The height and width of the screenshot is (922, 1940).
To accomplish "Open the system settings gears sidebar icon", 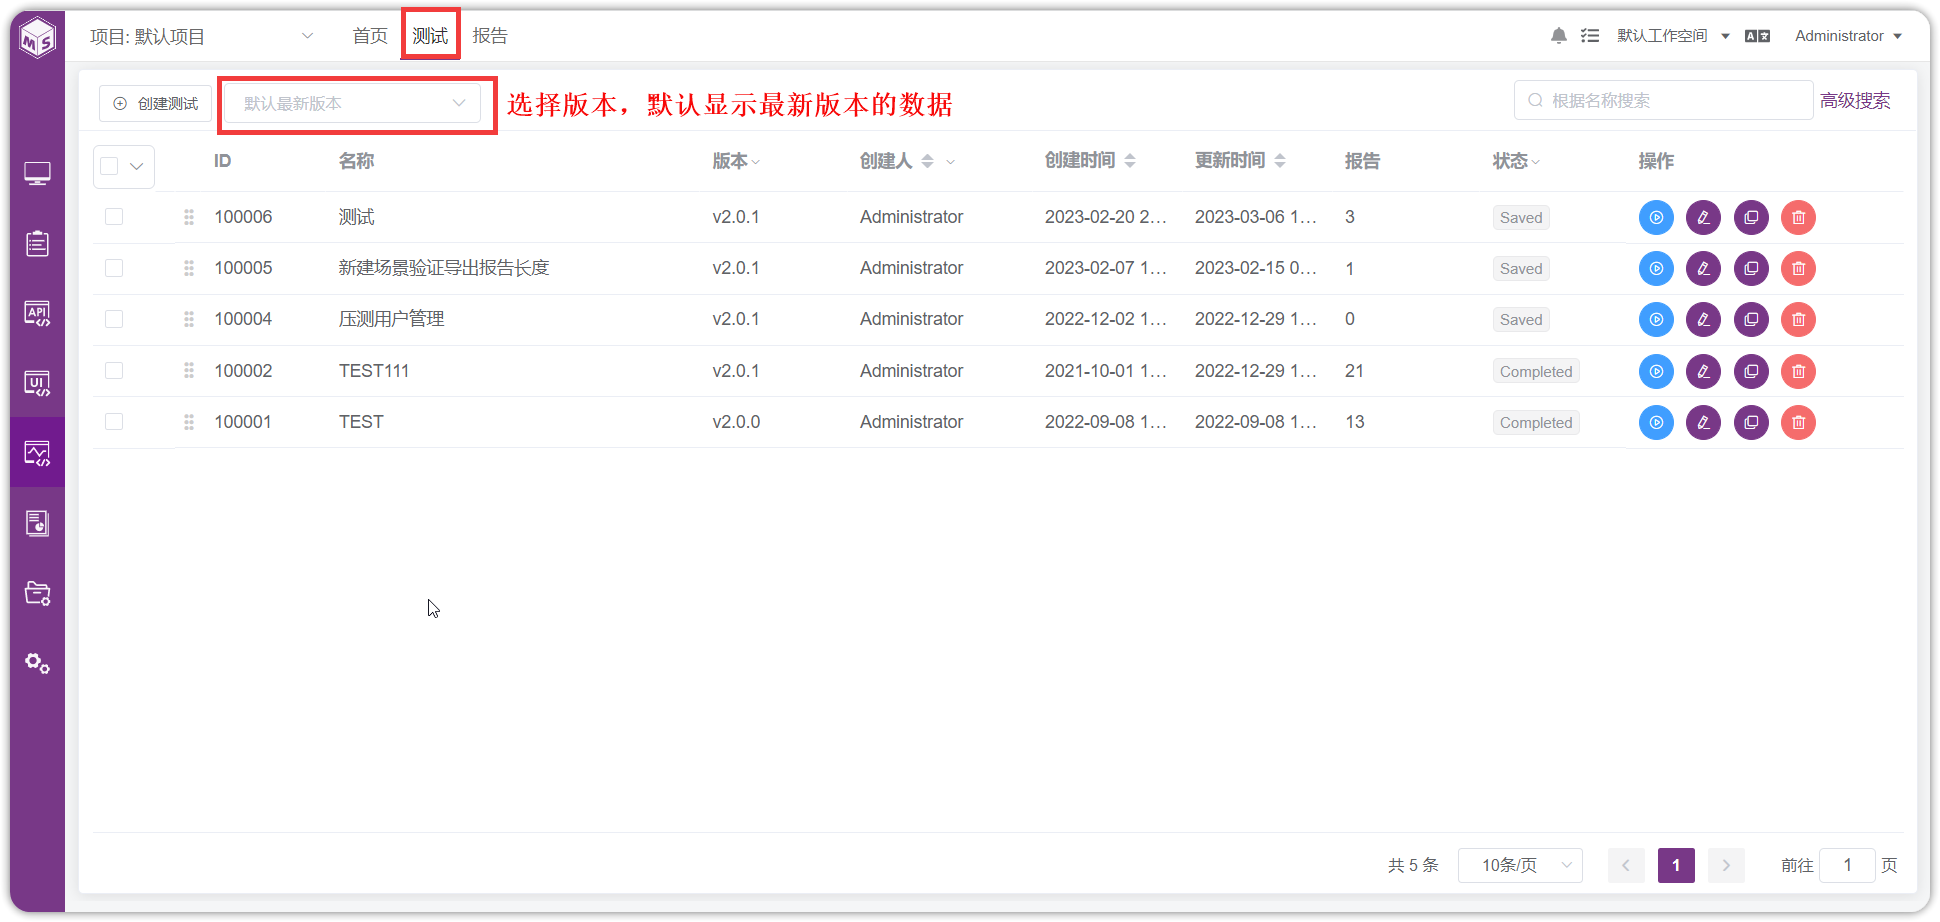I will (x=37, y=663).
